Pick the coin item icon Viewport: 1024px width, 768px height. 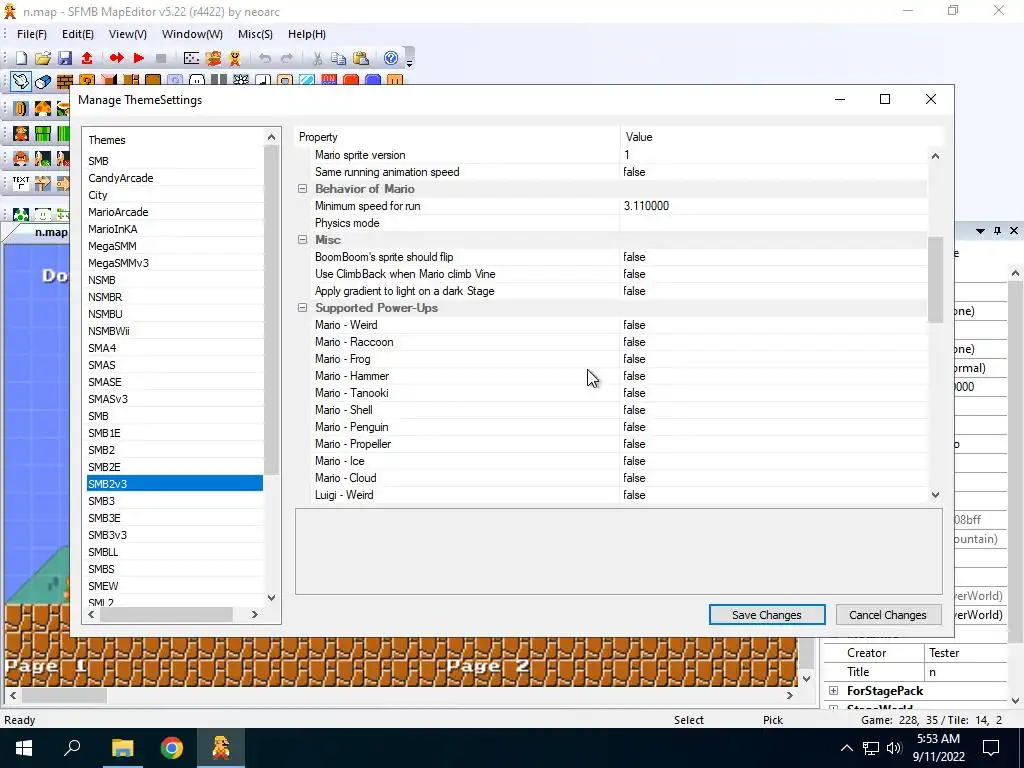(x=21, y=108)
